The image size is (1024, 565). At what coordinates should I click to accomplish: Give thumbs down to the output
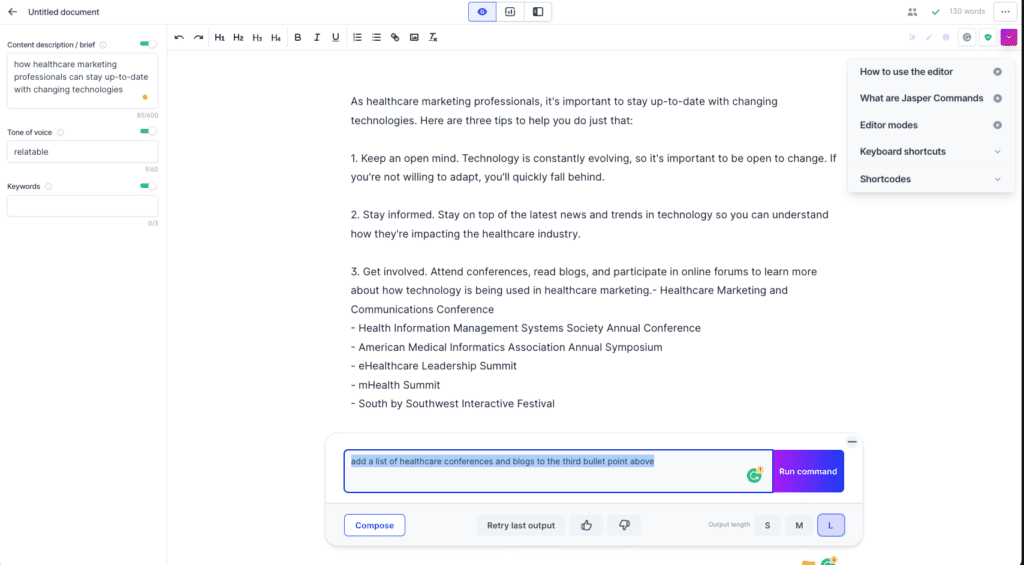pos(624,525)
